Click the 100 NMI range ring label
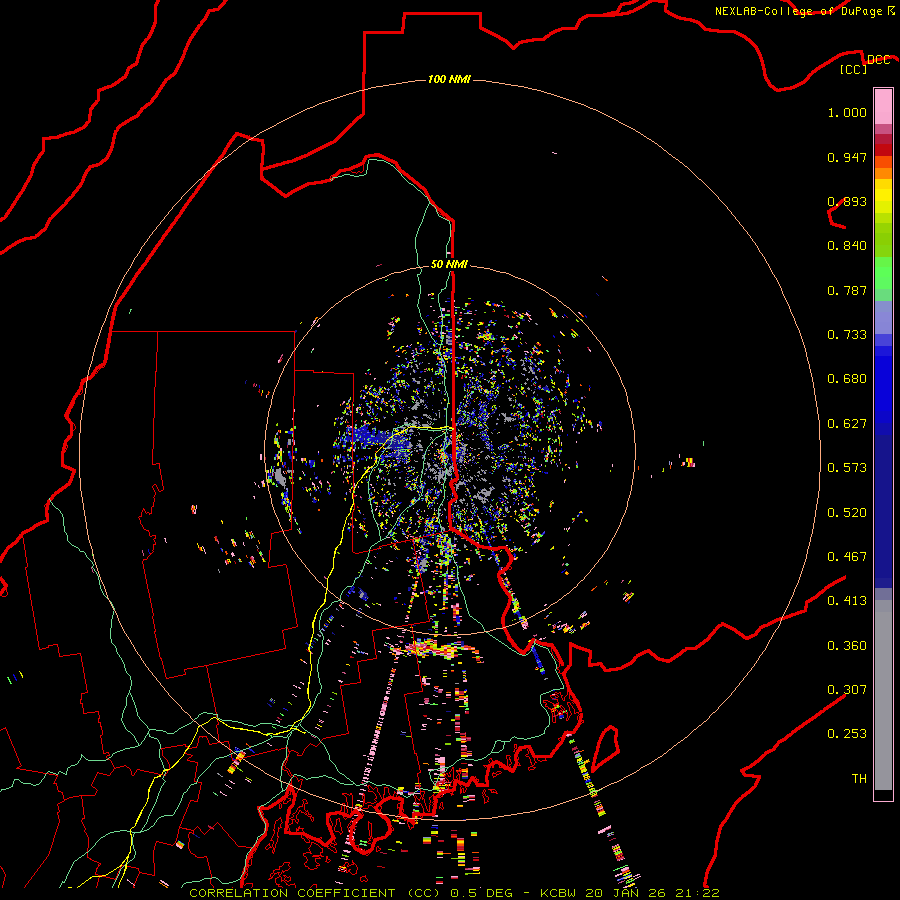 coord(449,79)
